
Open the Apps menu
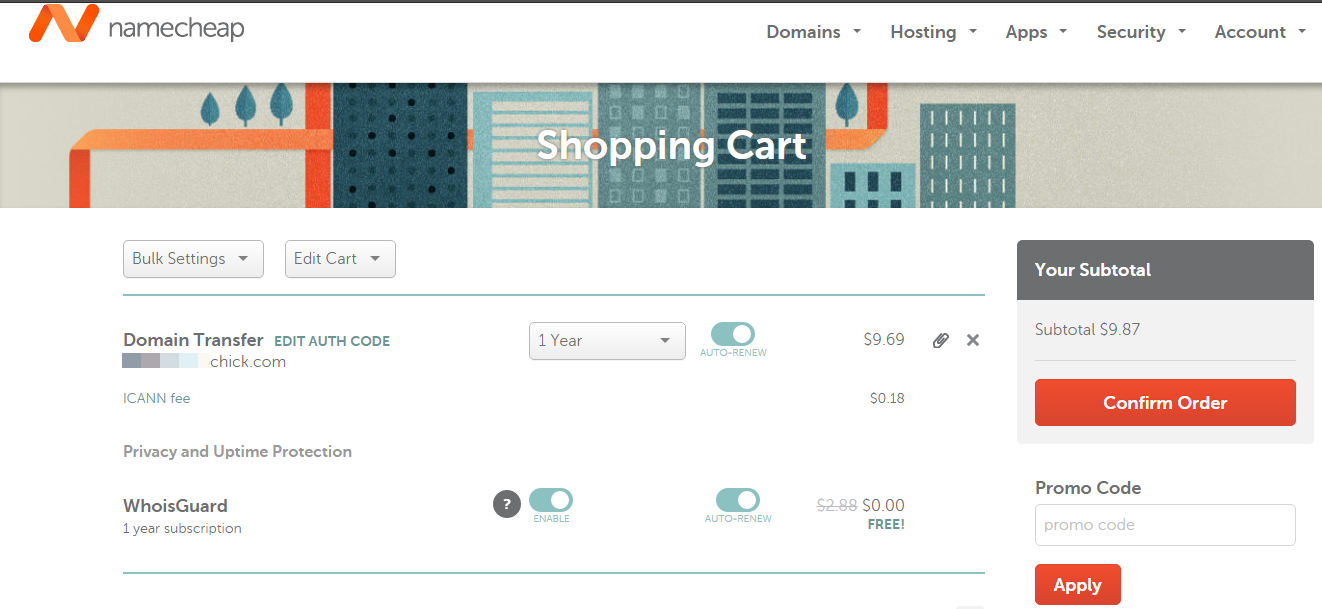point(1037,32)
